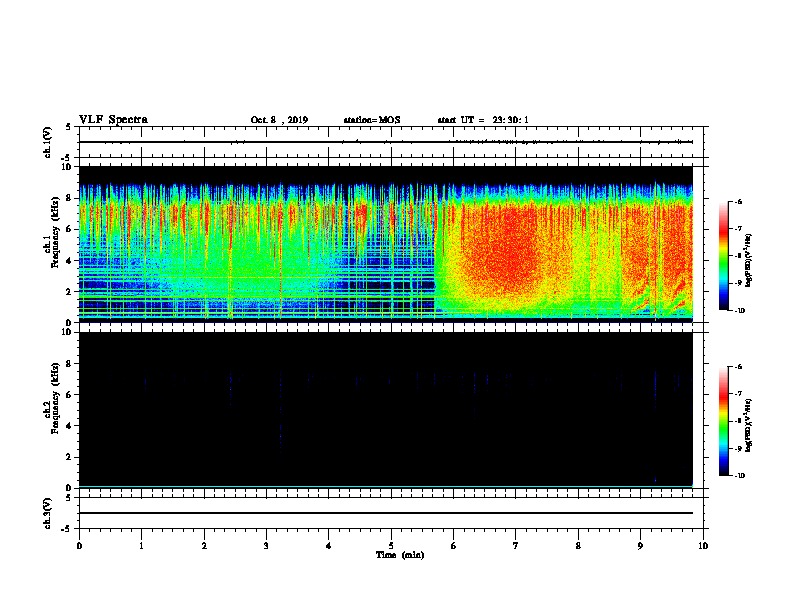Click inside the black ch.2 spectrogram panel
Viewport: 792px width, 612px height.
pyautogui.click(x=386, y=409)
